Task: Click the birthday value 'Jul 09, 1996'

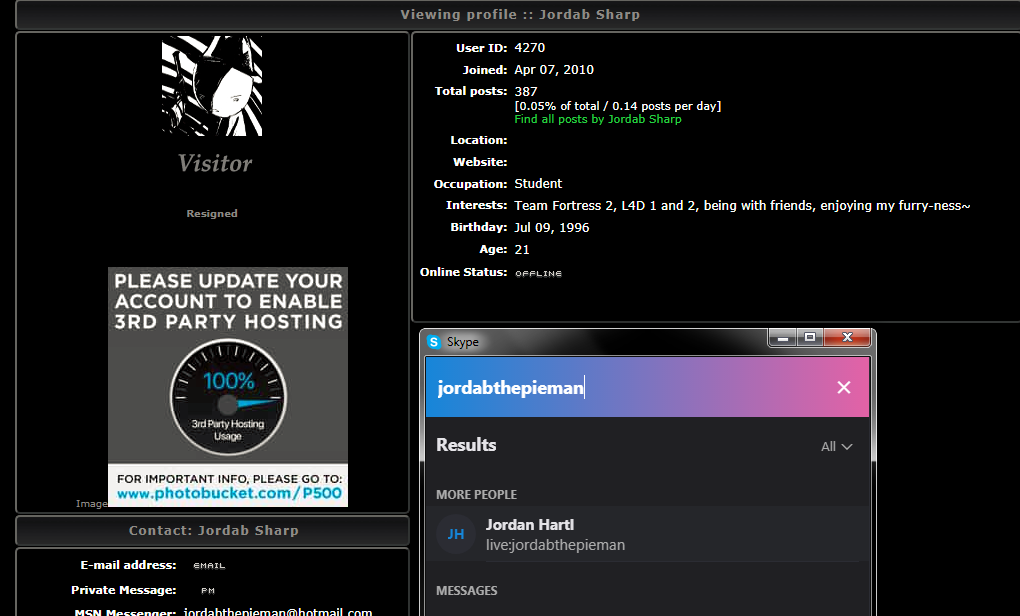Action: click(552, 228)
